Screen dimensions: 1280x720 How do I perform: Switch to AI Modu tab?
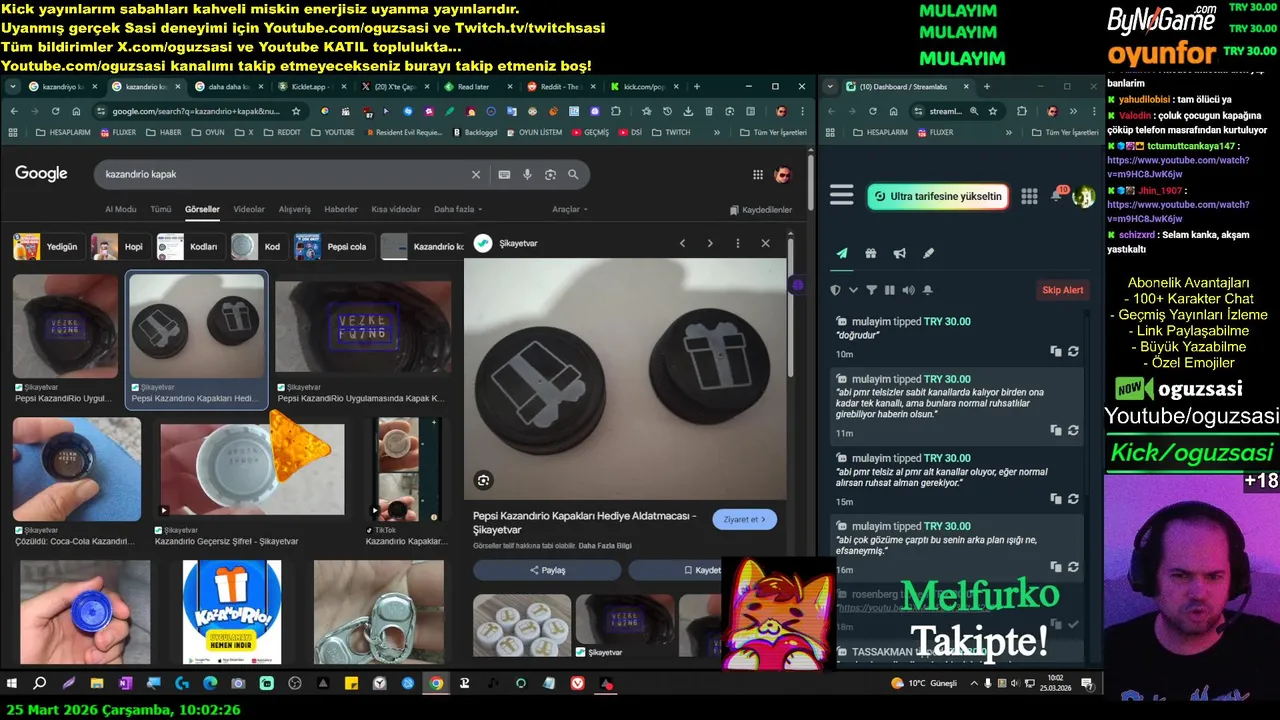pyautogui.click(x=121, y=209)
